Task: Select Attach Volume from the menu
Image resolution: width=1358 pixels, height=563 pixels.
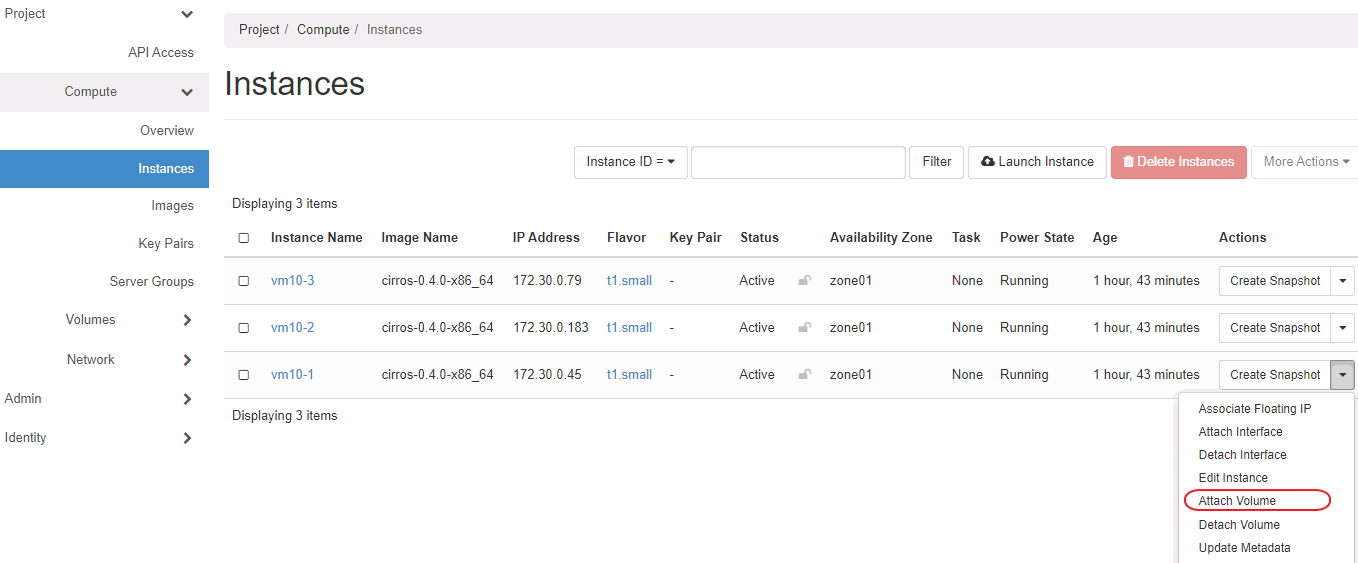Action: 1237,501
